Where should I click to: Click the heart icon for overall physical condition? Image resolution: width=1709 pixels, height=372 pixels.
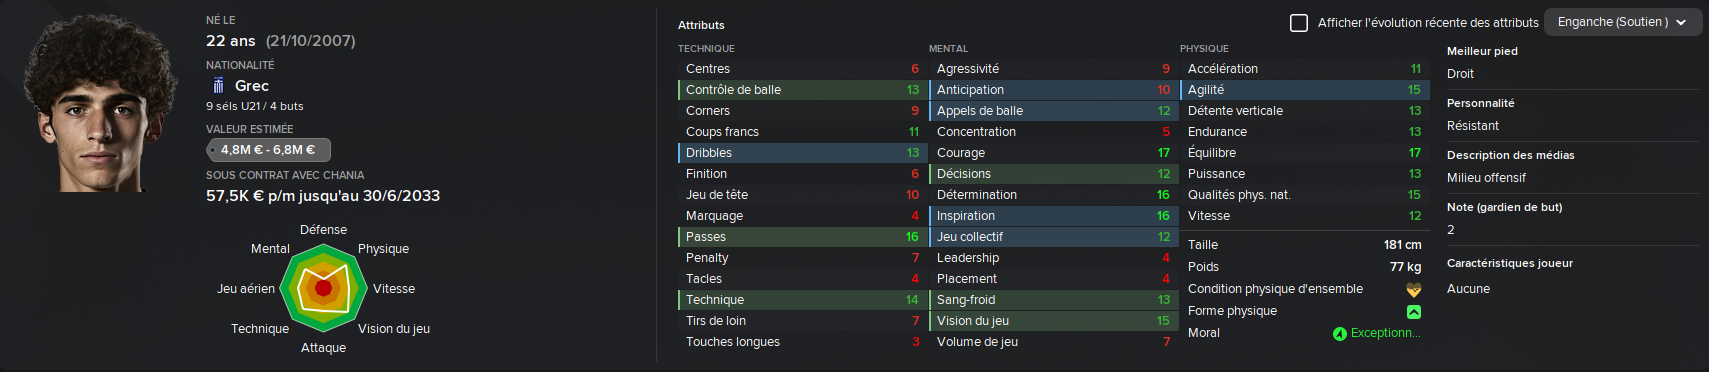tap(1414, 290)
